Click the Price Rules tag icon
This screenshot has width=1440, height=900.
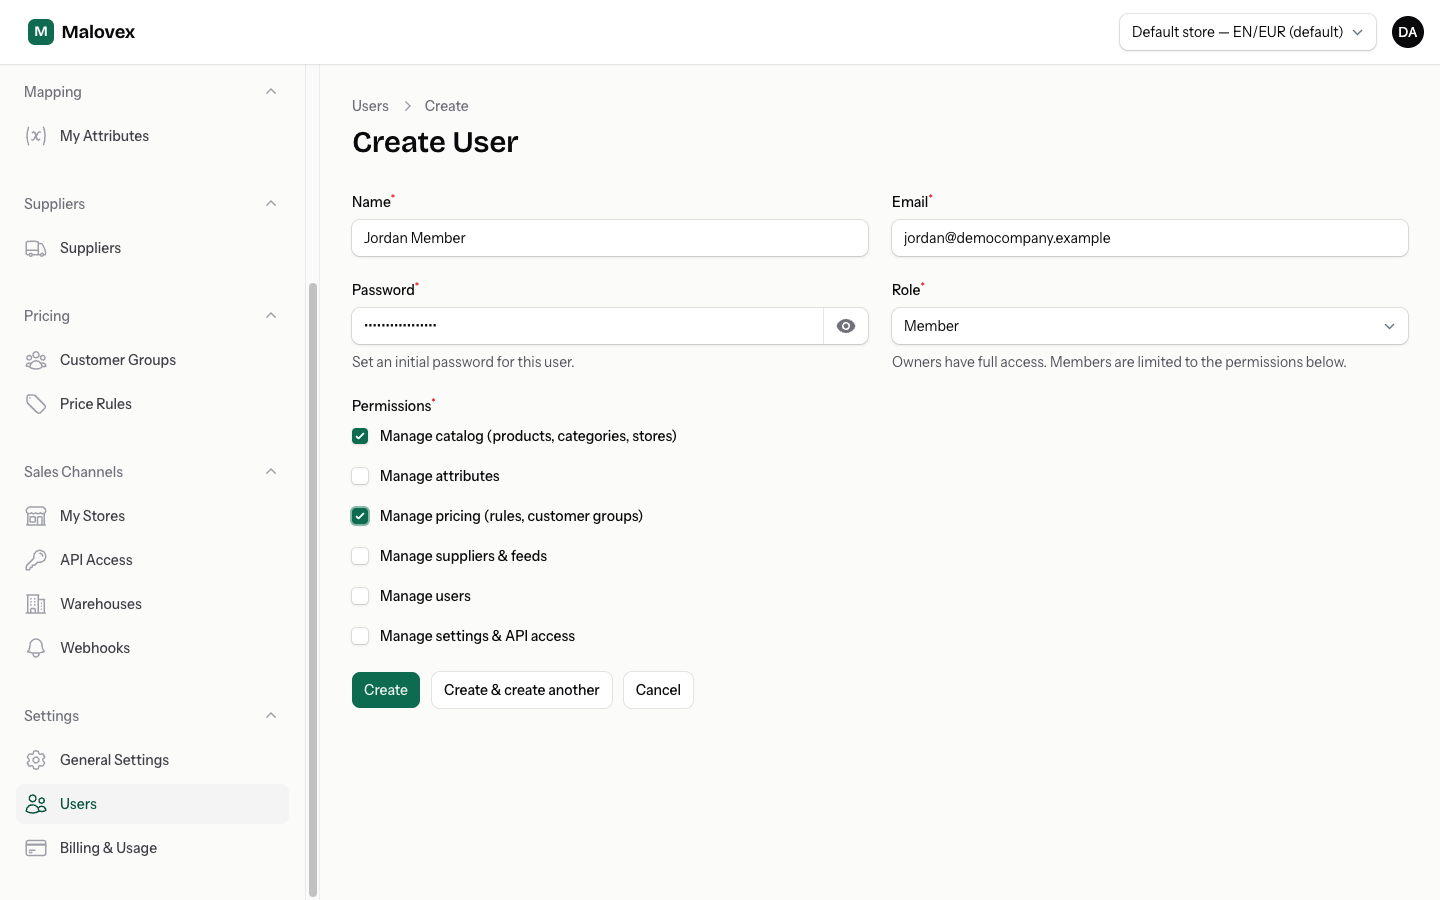pos(36,404)
